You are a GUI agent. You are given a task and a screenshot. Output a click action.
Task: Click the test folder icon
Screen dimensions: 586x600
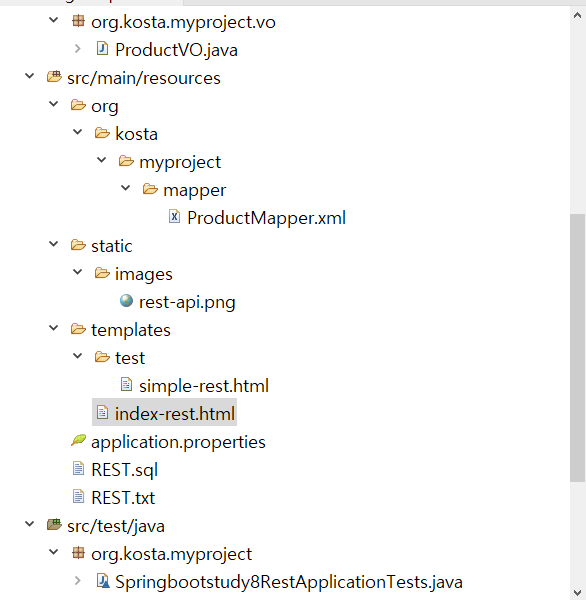(102, 357)
